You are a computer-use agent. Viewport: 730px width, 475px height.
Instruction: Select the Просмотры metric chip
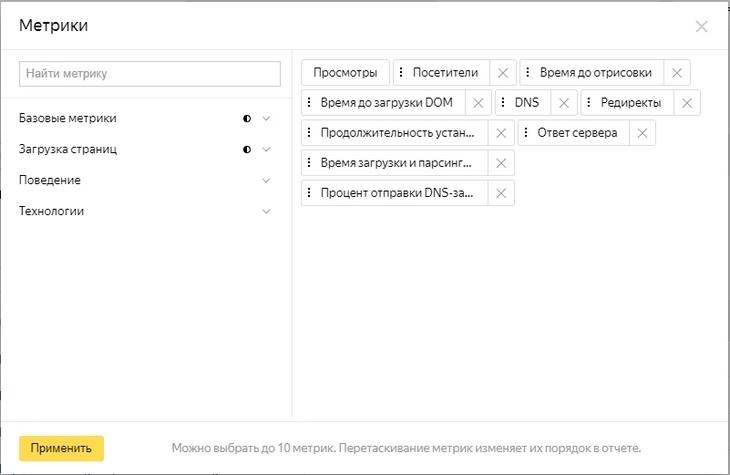[x=345, y=73]
